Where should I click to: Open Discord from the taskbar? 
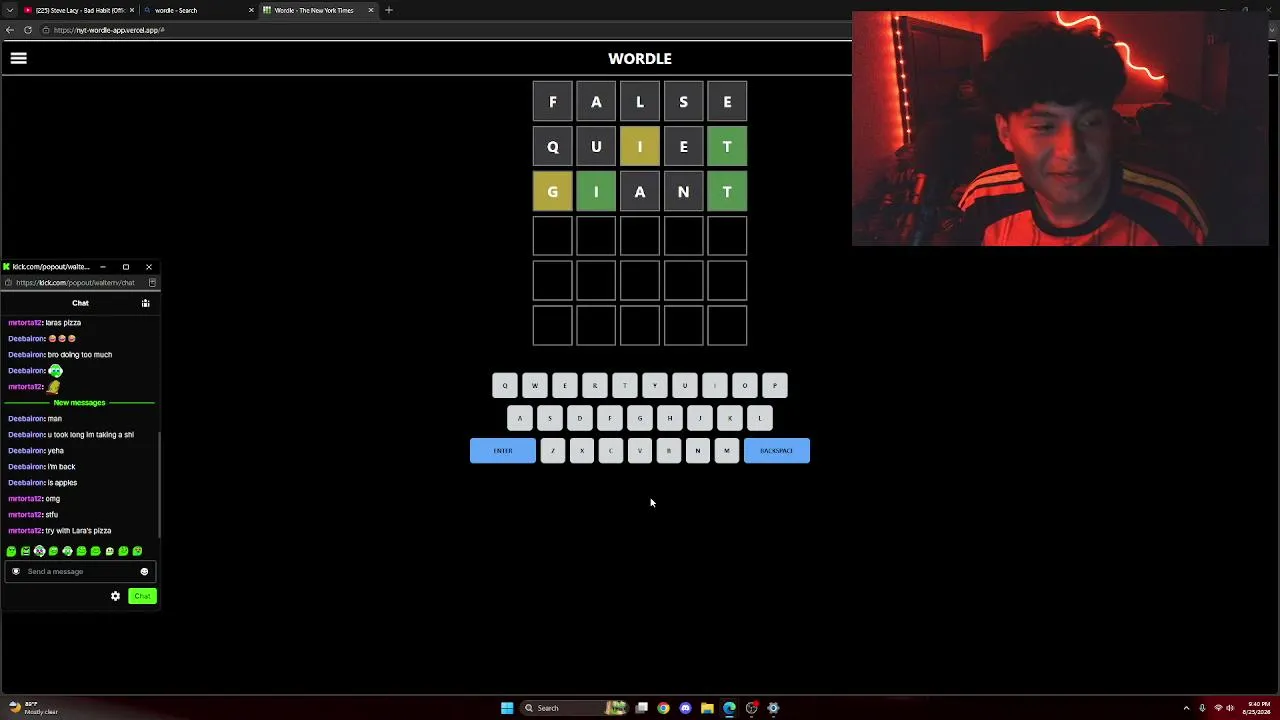coord(685,708)
